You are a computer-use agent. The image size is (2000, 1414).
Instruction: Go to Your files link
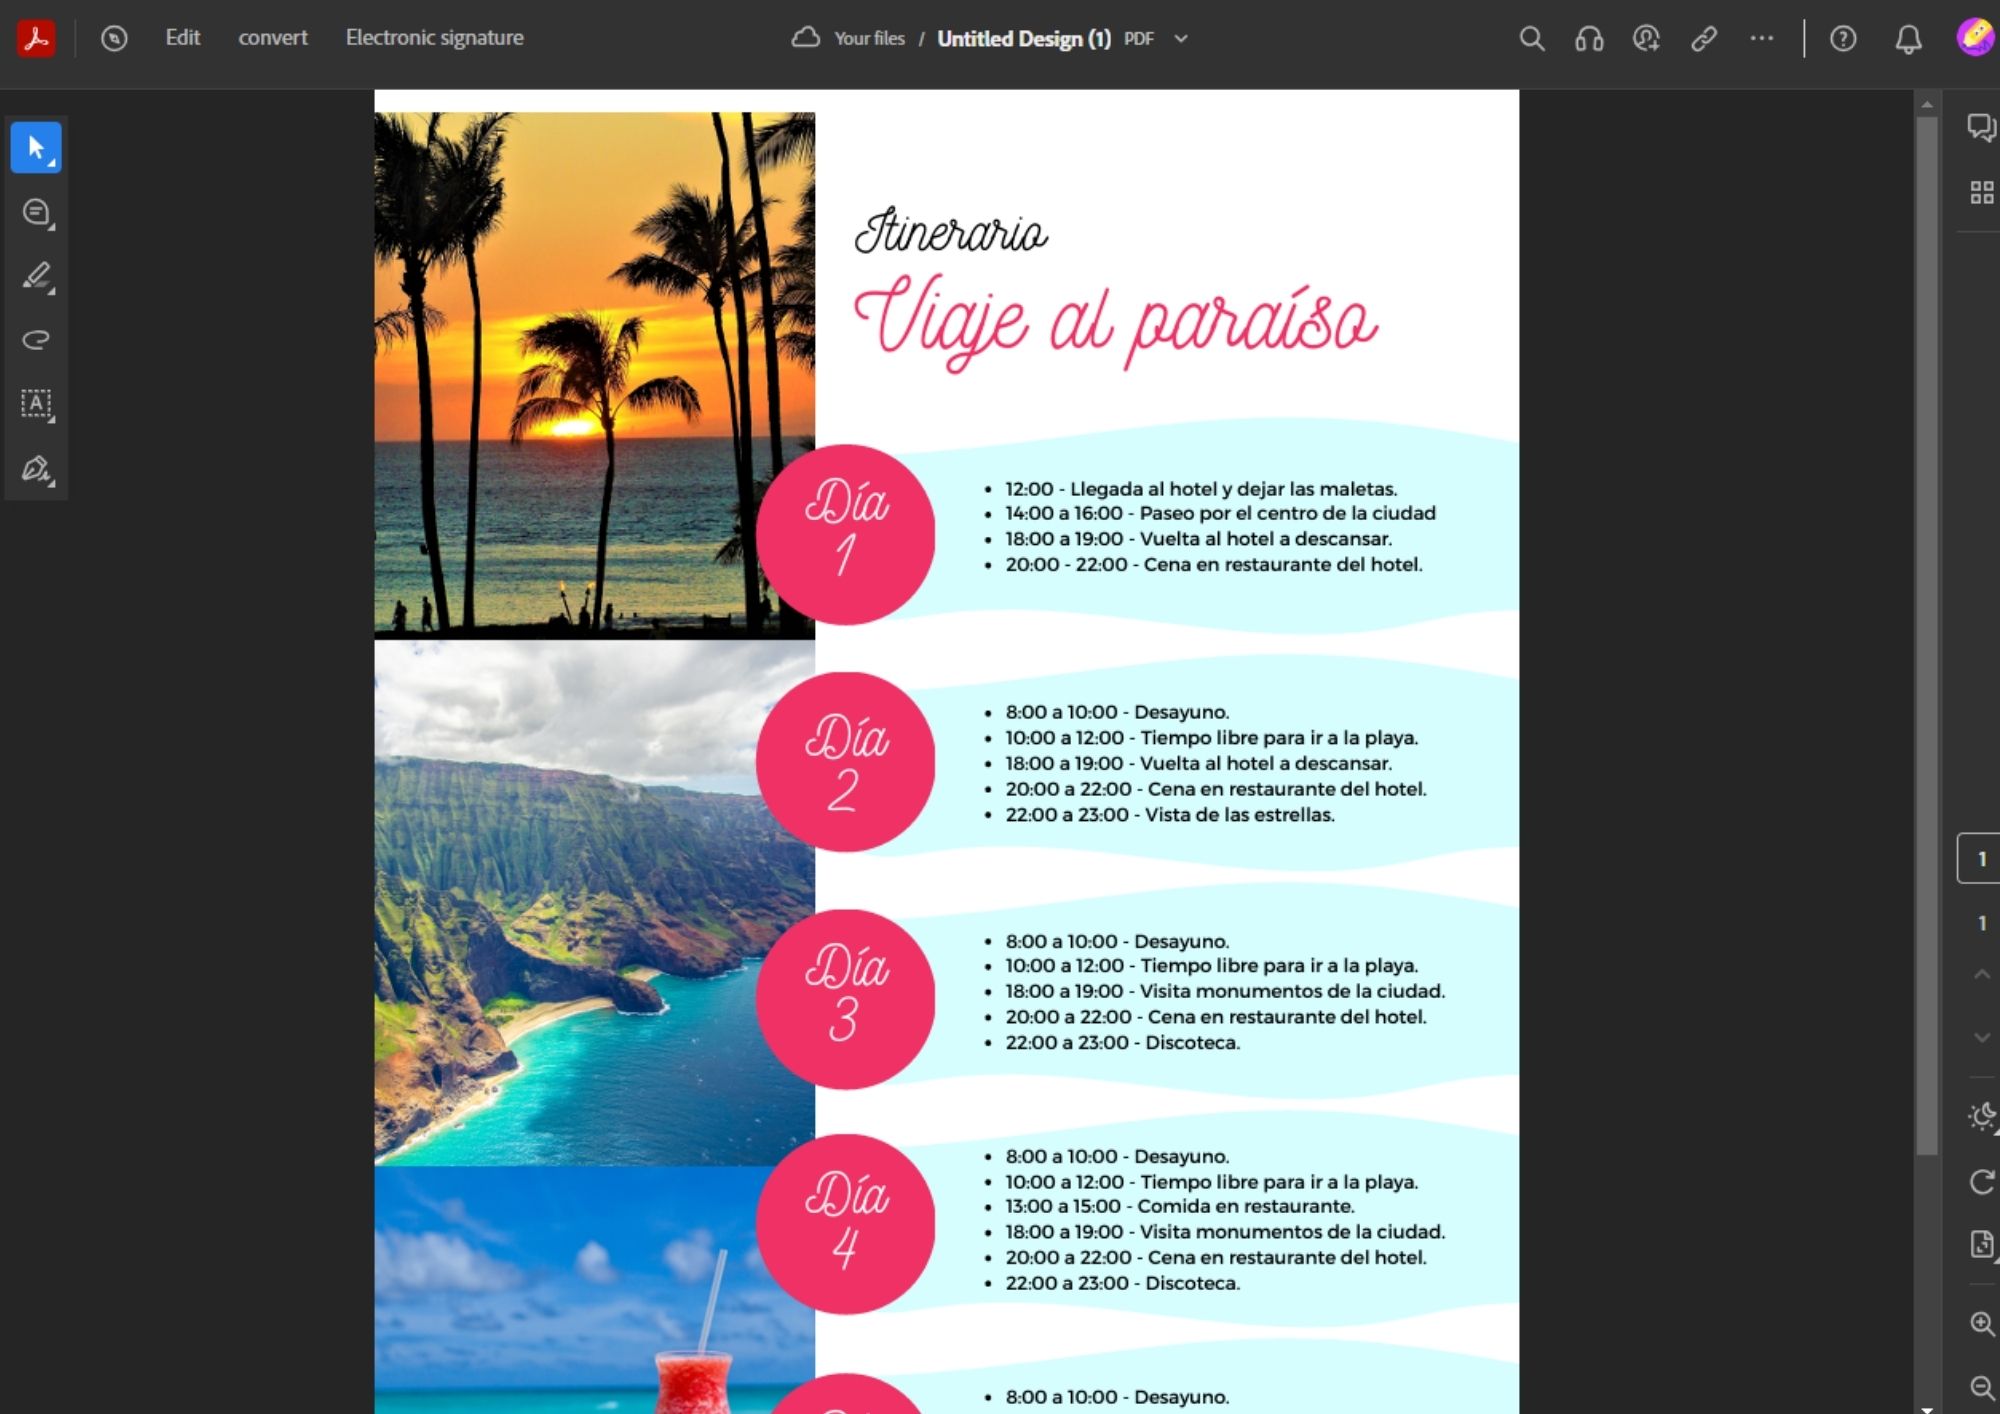click(x=869, y=38)
